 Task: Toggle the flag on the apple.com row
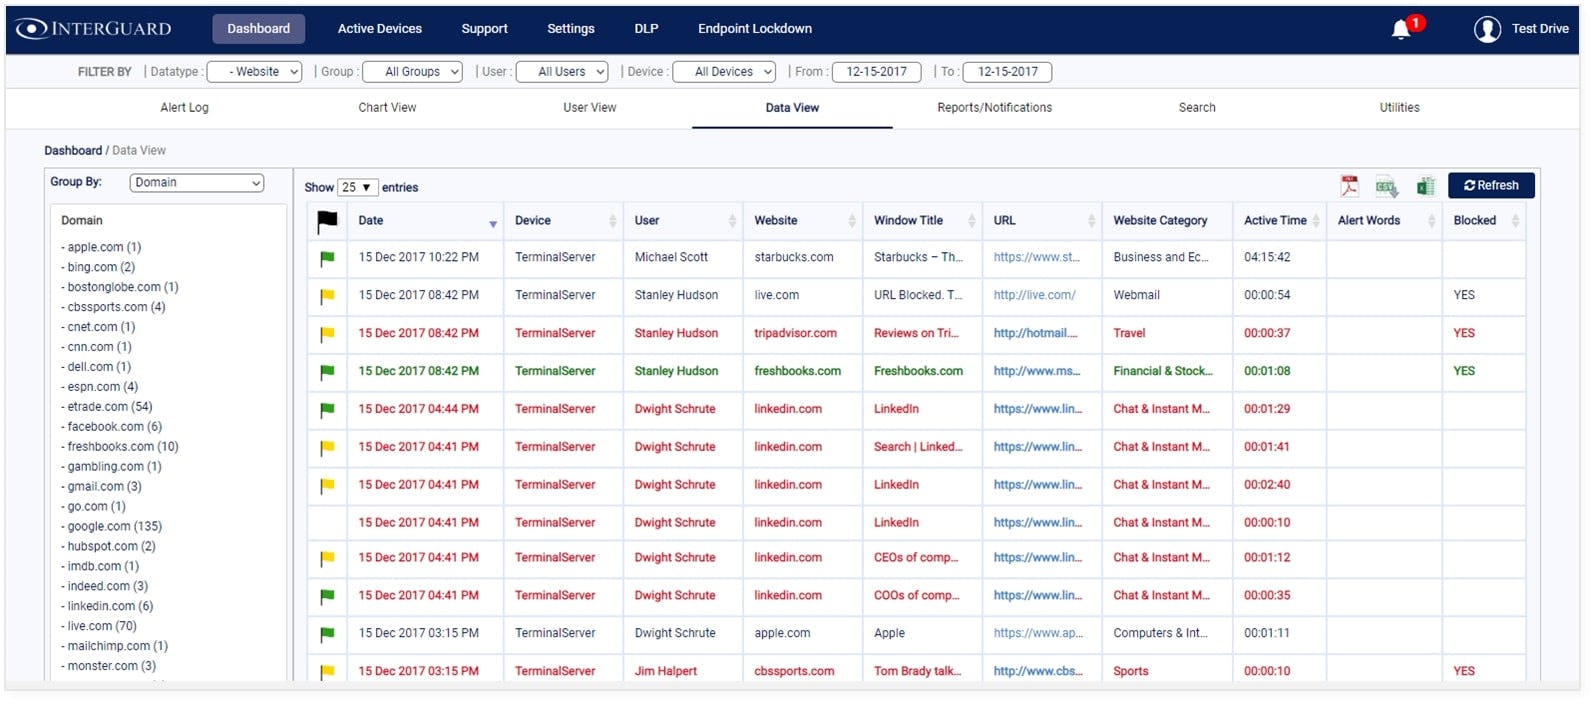click(327, 634)
